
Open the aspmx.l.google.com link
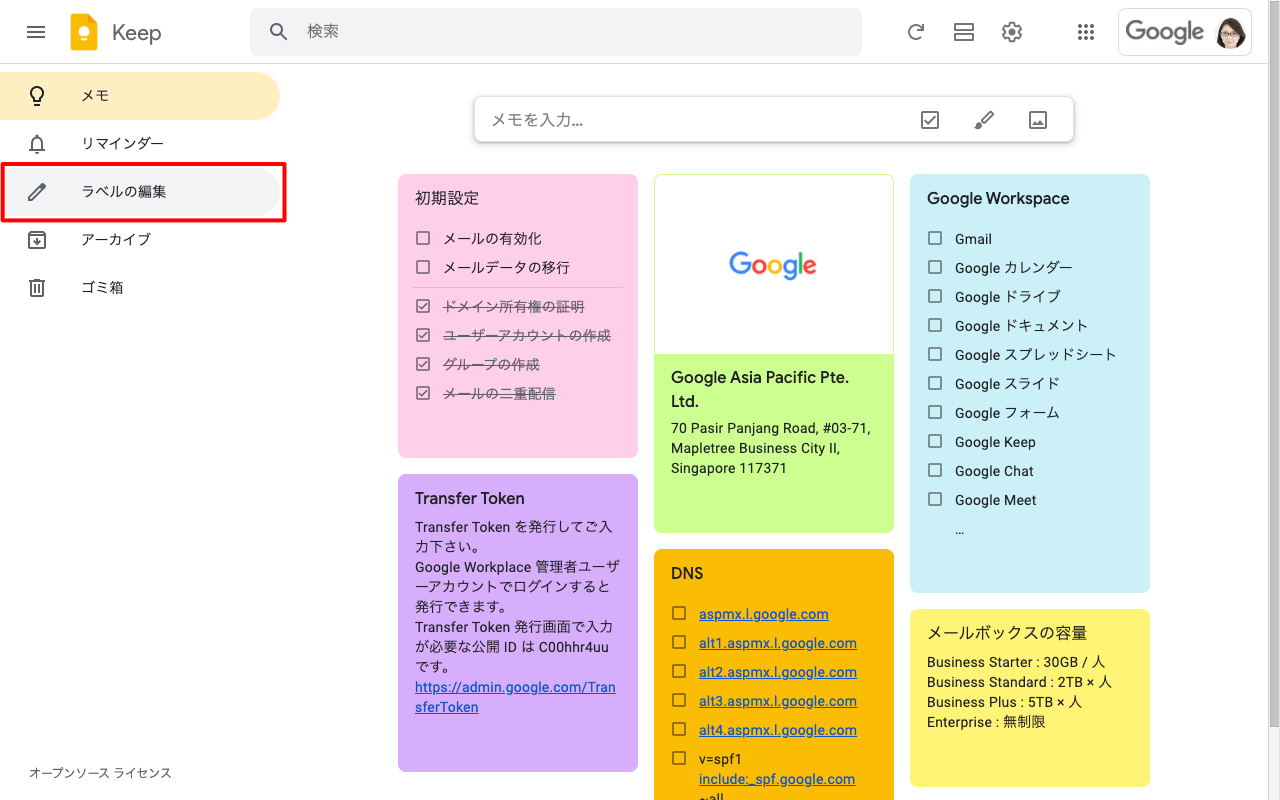(x=764, y=614)
